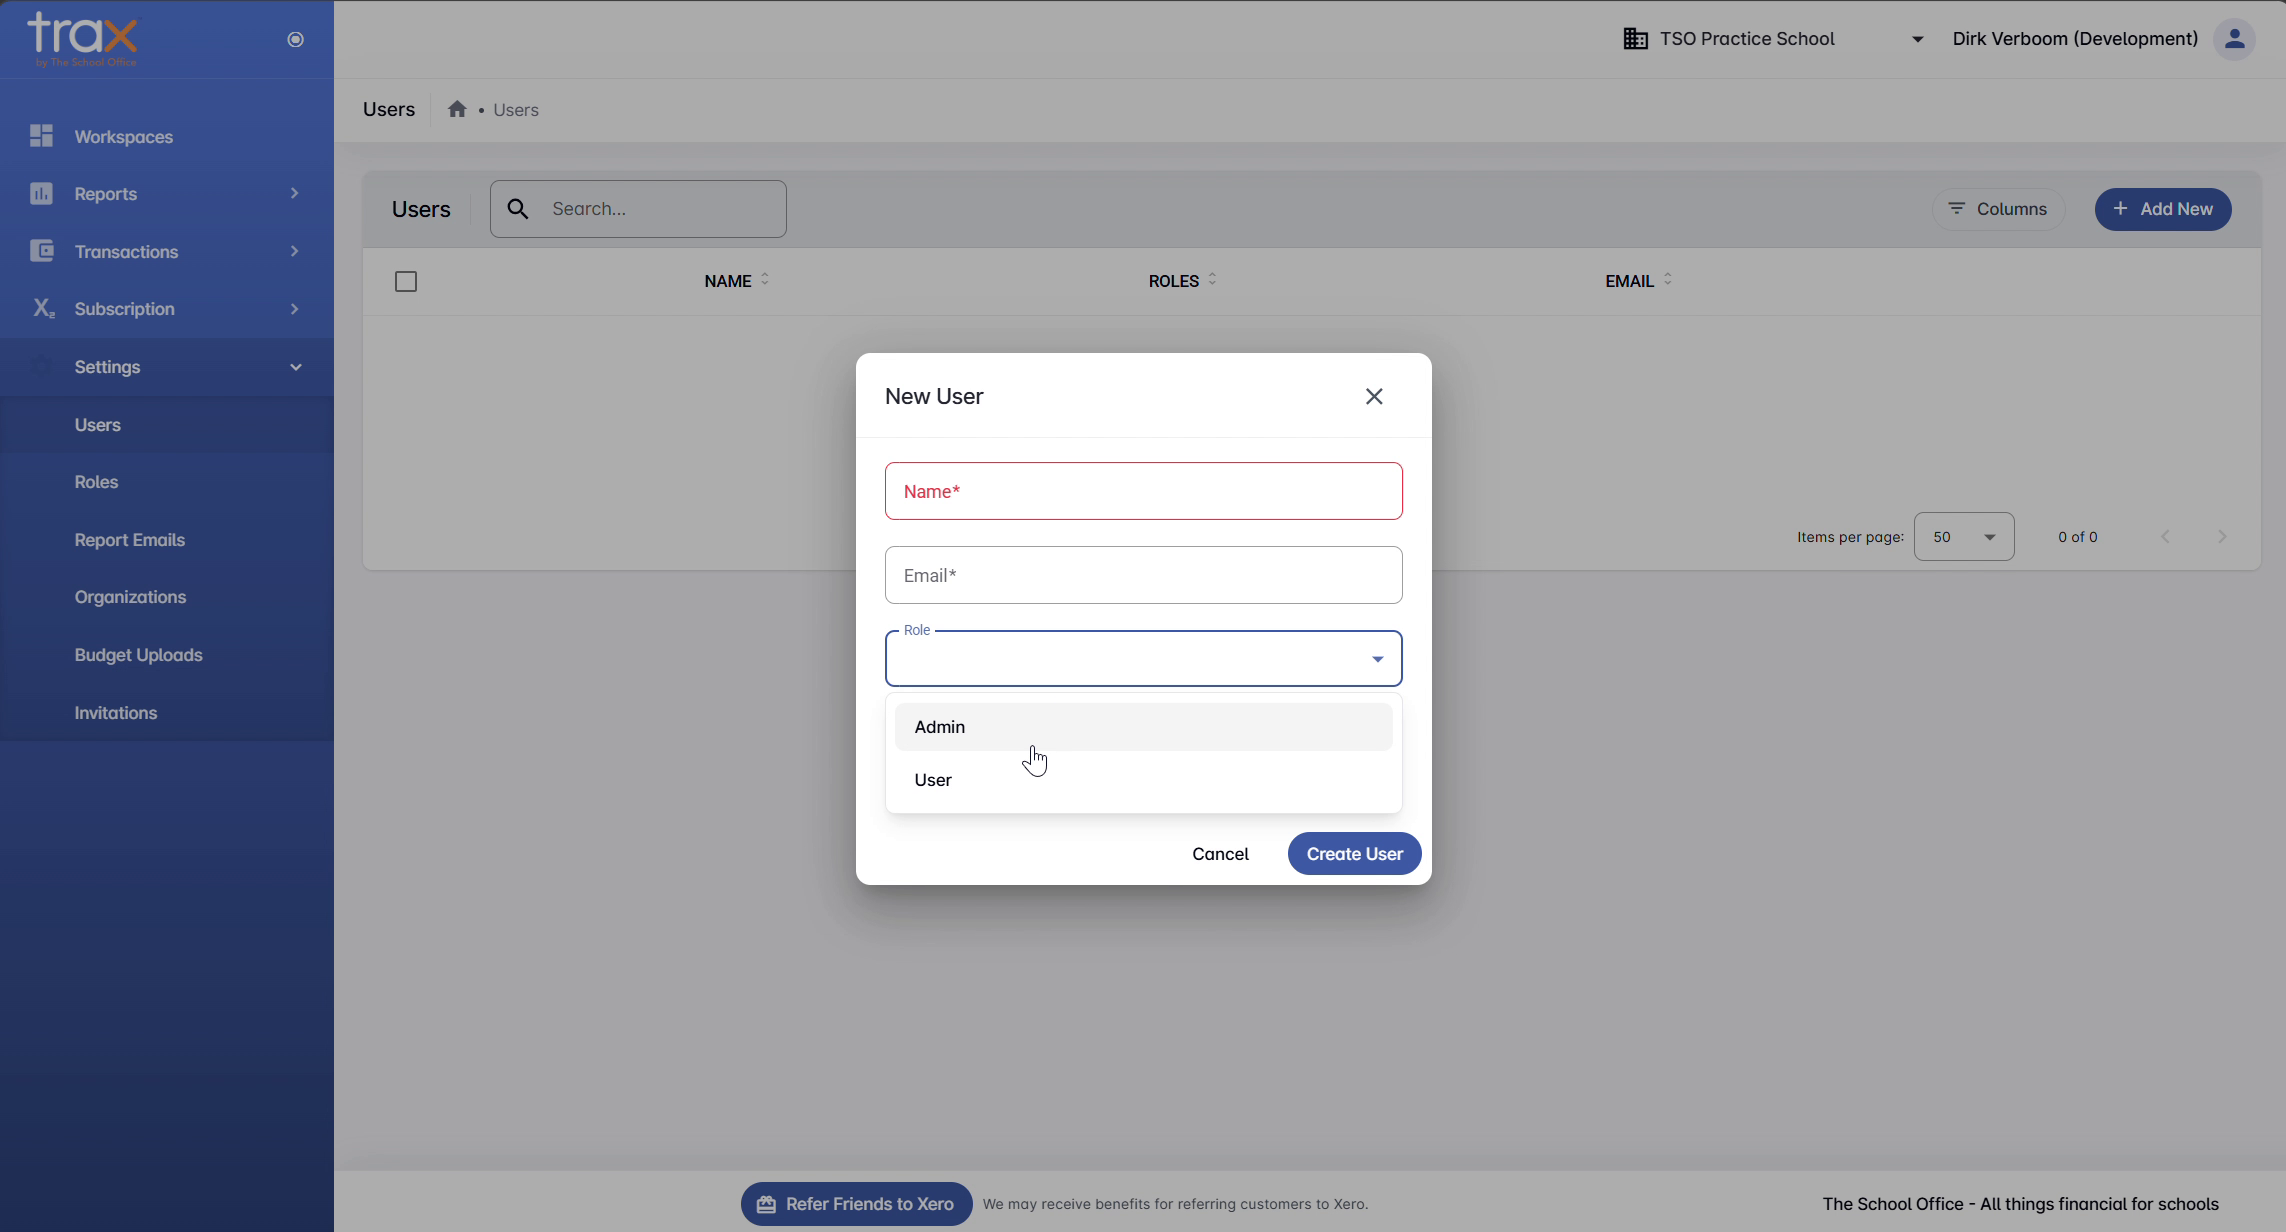Screen dimensions: 2286x1232
Task: Toggle the sidebar pin radio icon
Action: [295, 39]
